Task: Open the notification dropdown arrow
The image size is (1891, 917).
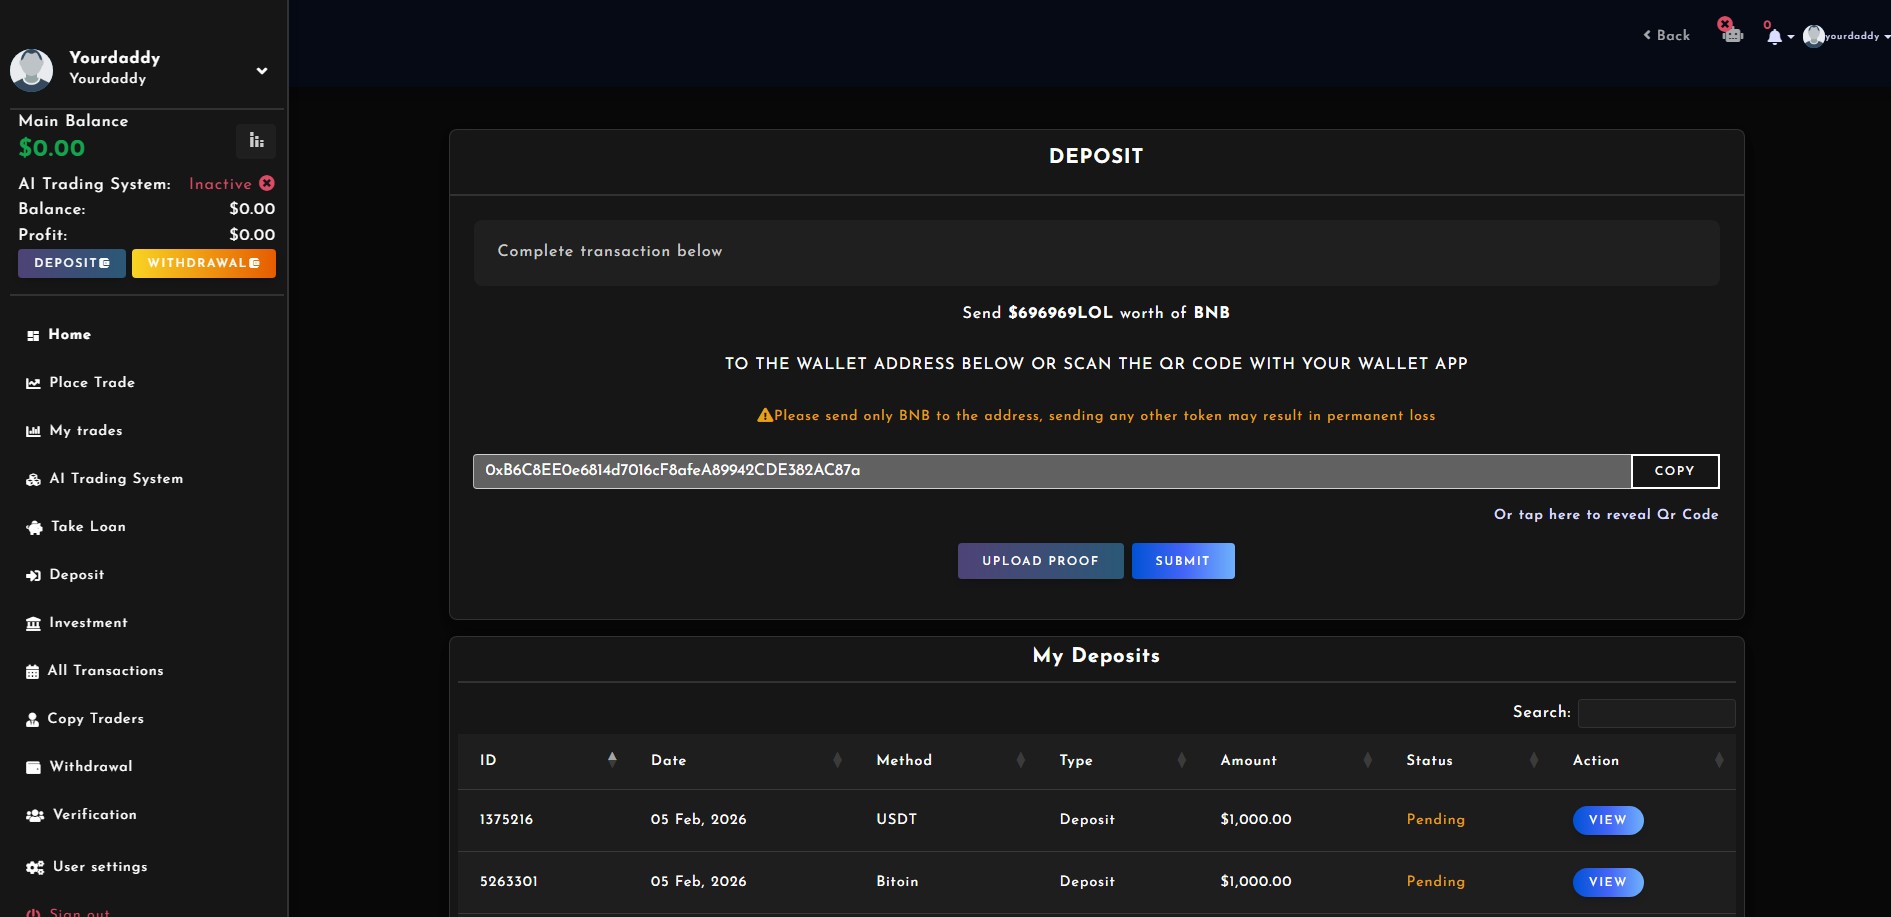Action: [1789, 38]
